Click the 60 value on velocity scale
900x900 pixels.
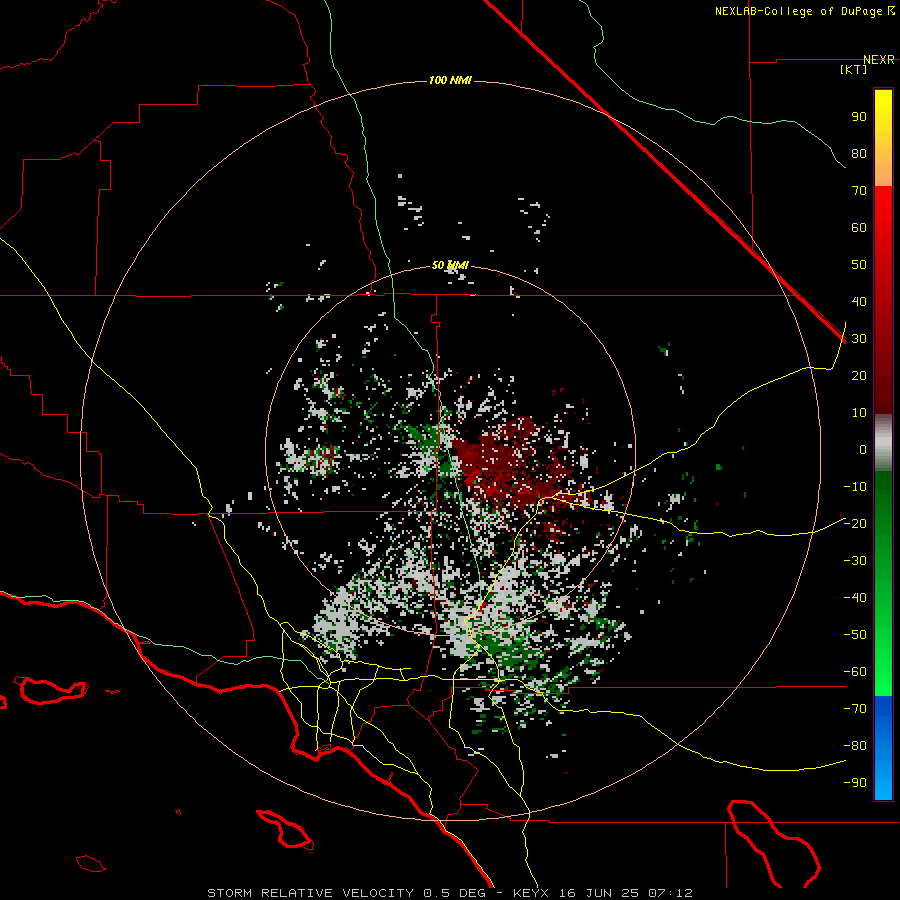859,228
